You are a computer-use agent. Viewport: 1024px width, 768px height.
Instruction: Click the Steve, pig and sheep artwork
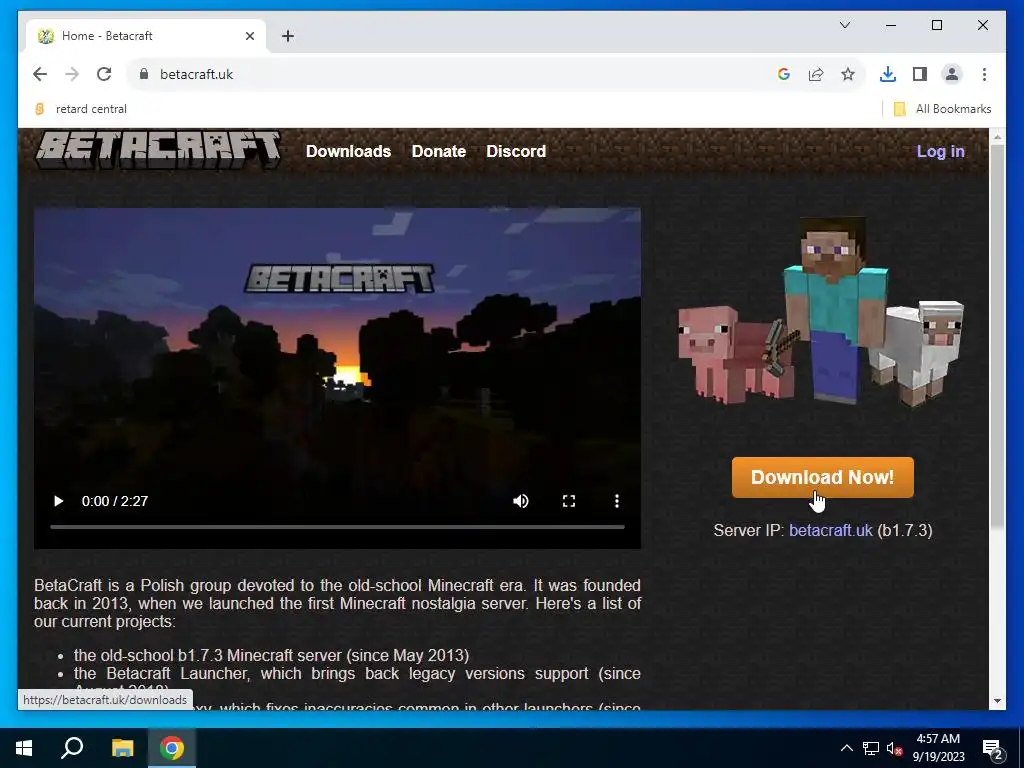820,312
